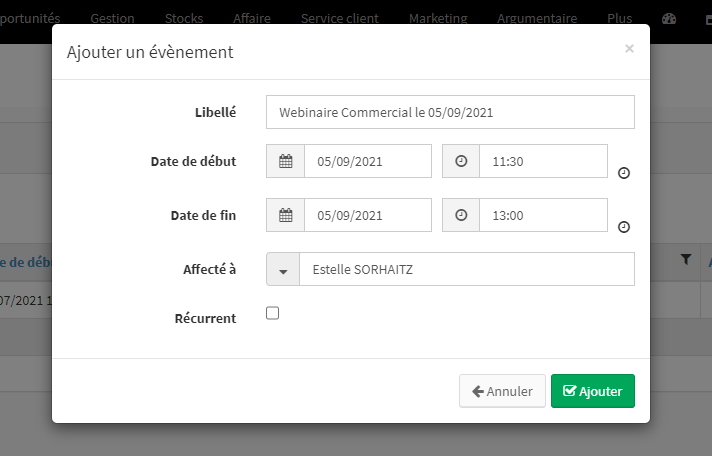This screenshot has height=456, width=712.
Task: Click the clock icon beside the 13:00 field
Action: point(461,215)
